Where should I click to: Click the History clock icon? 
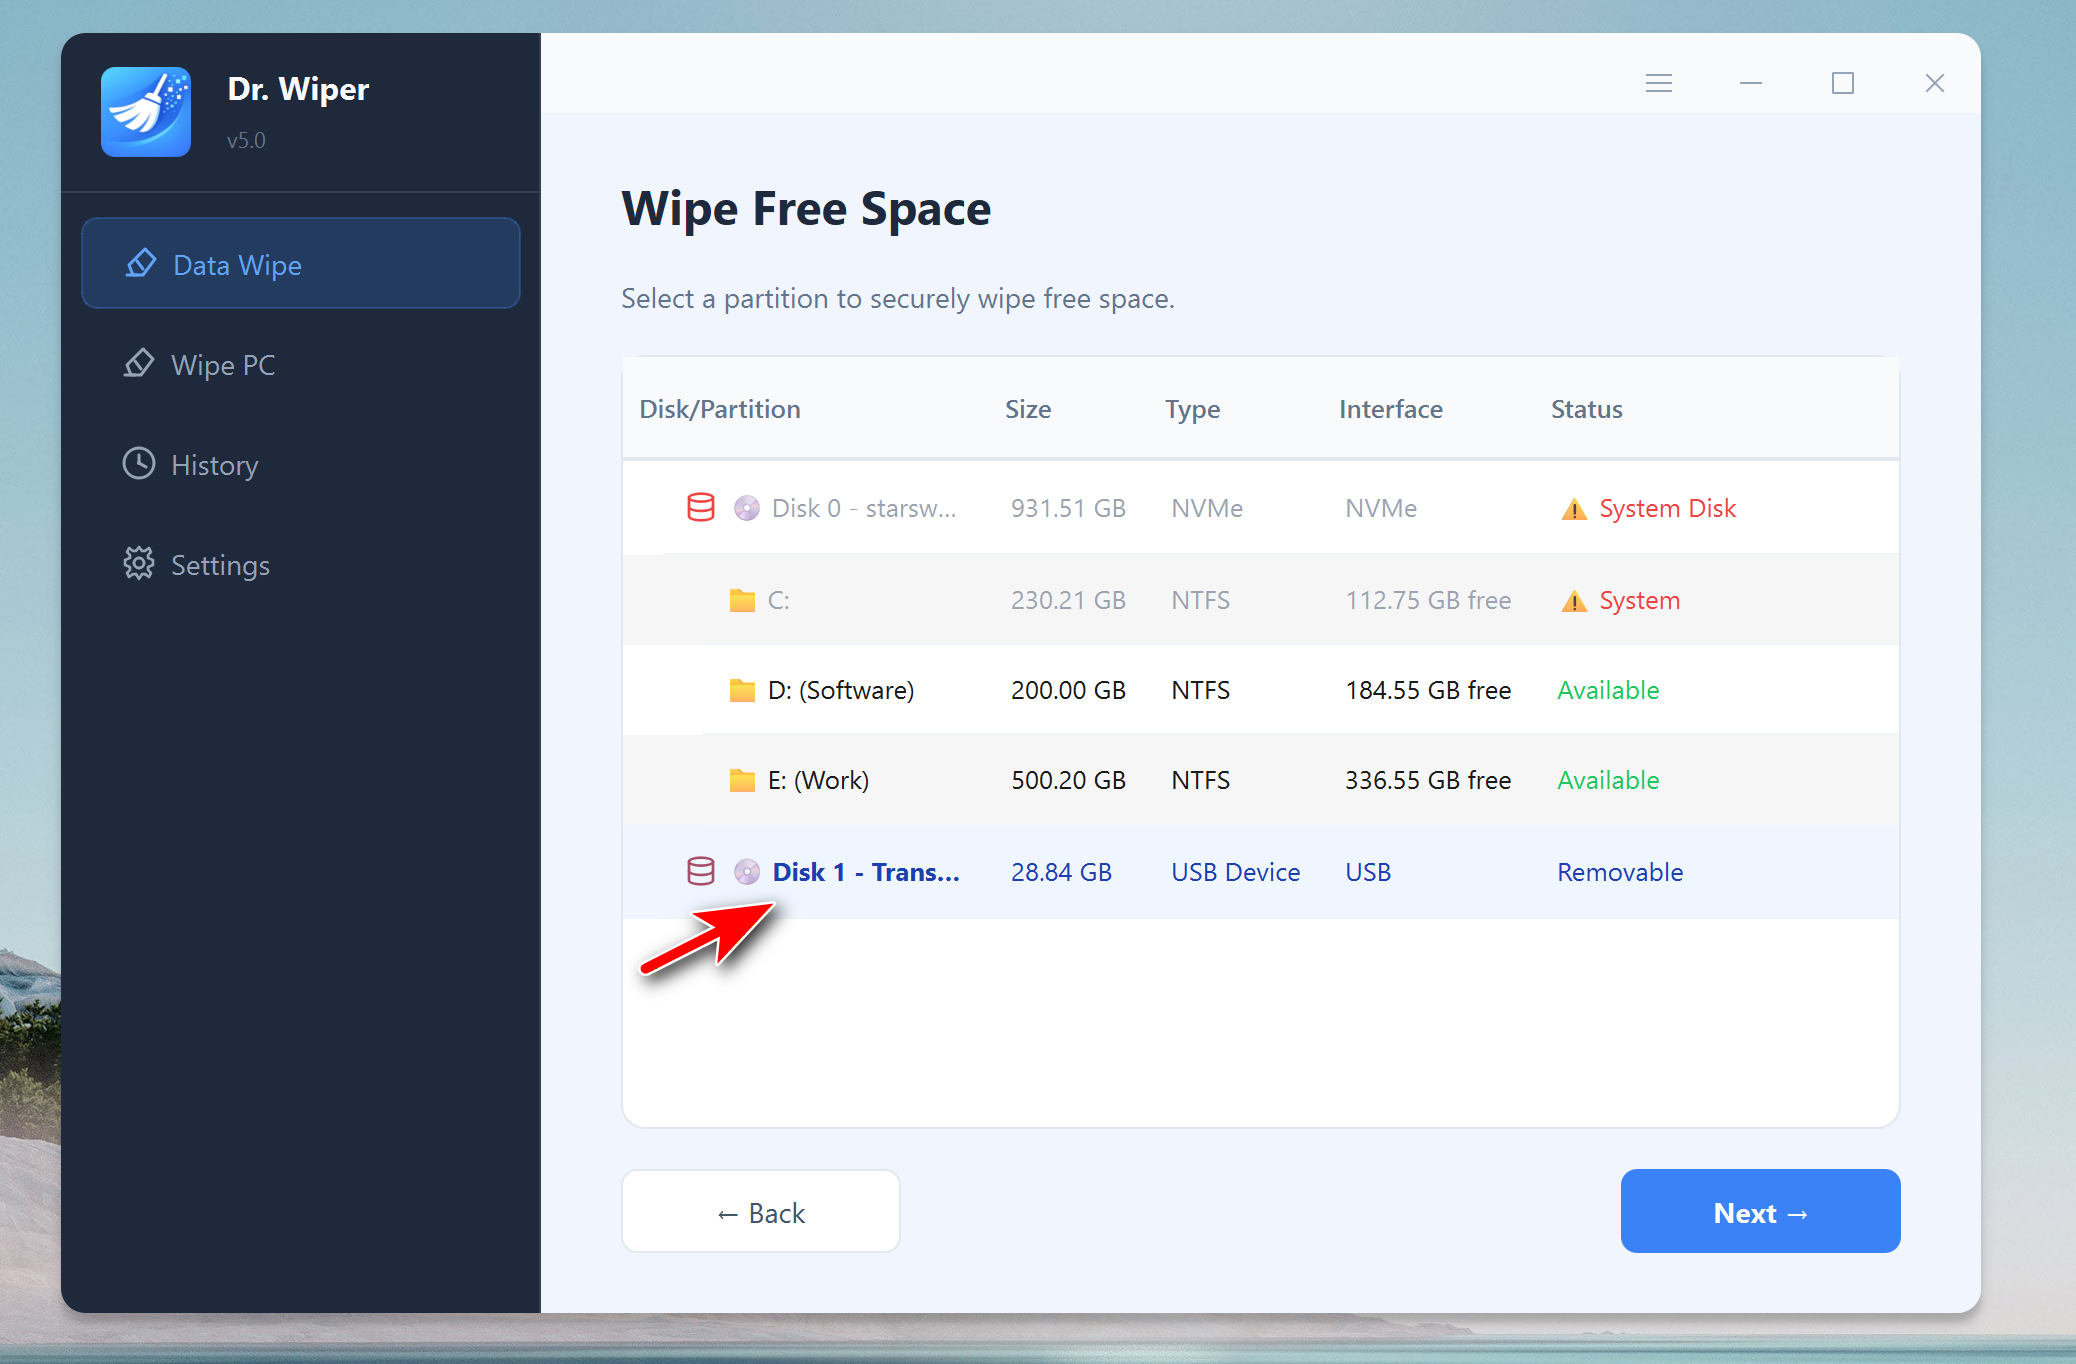pyautogui.click(x=139, y=464)
